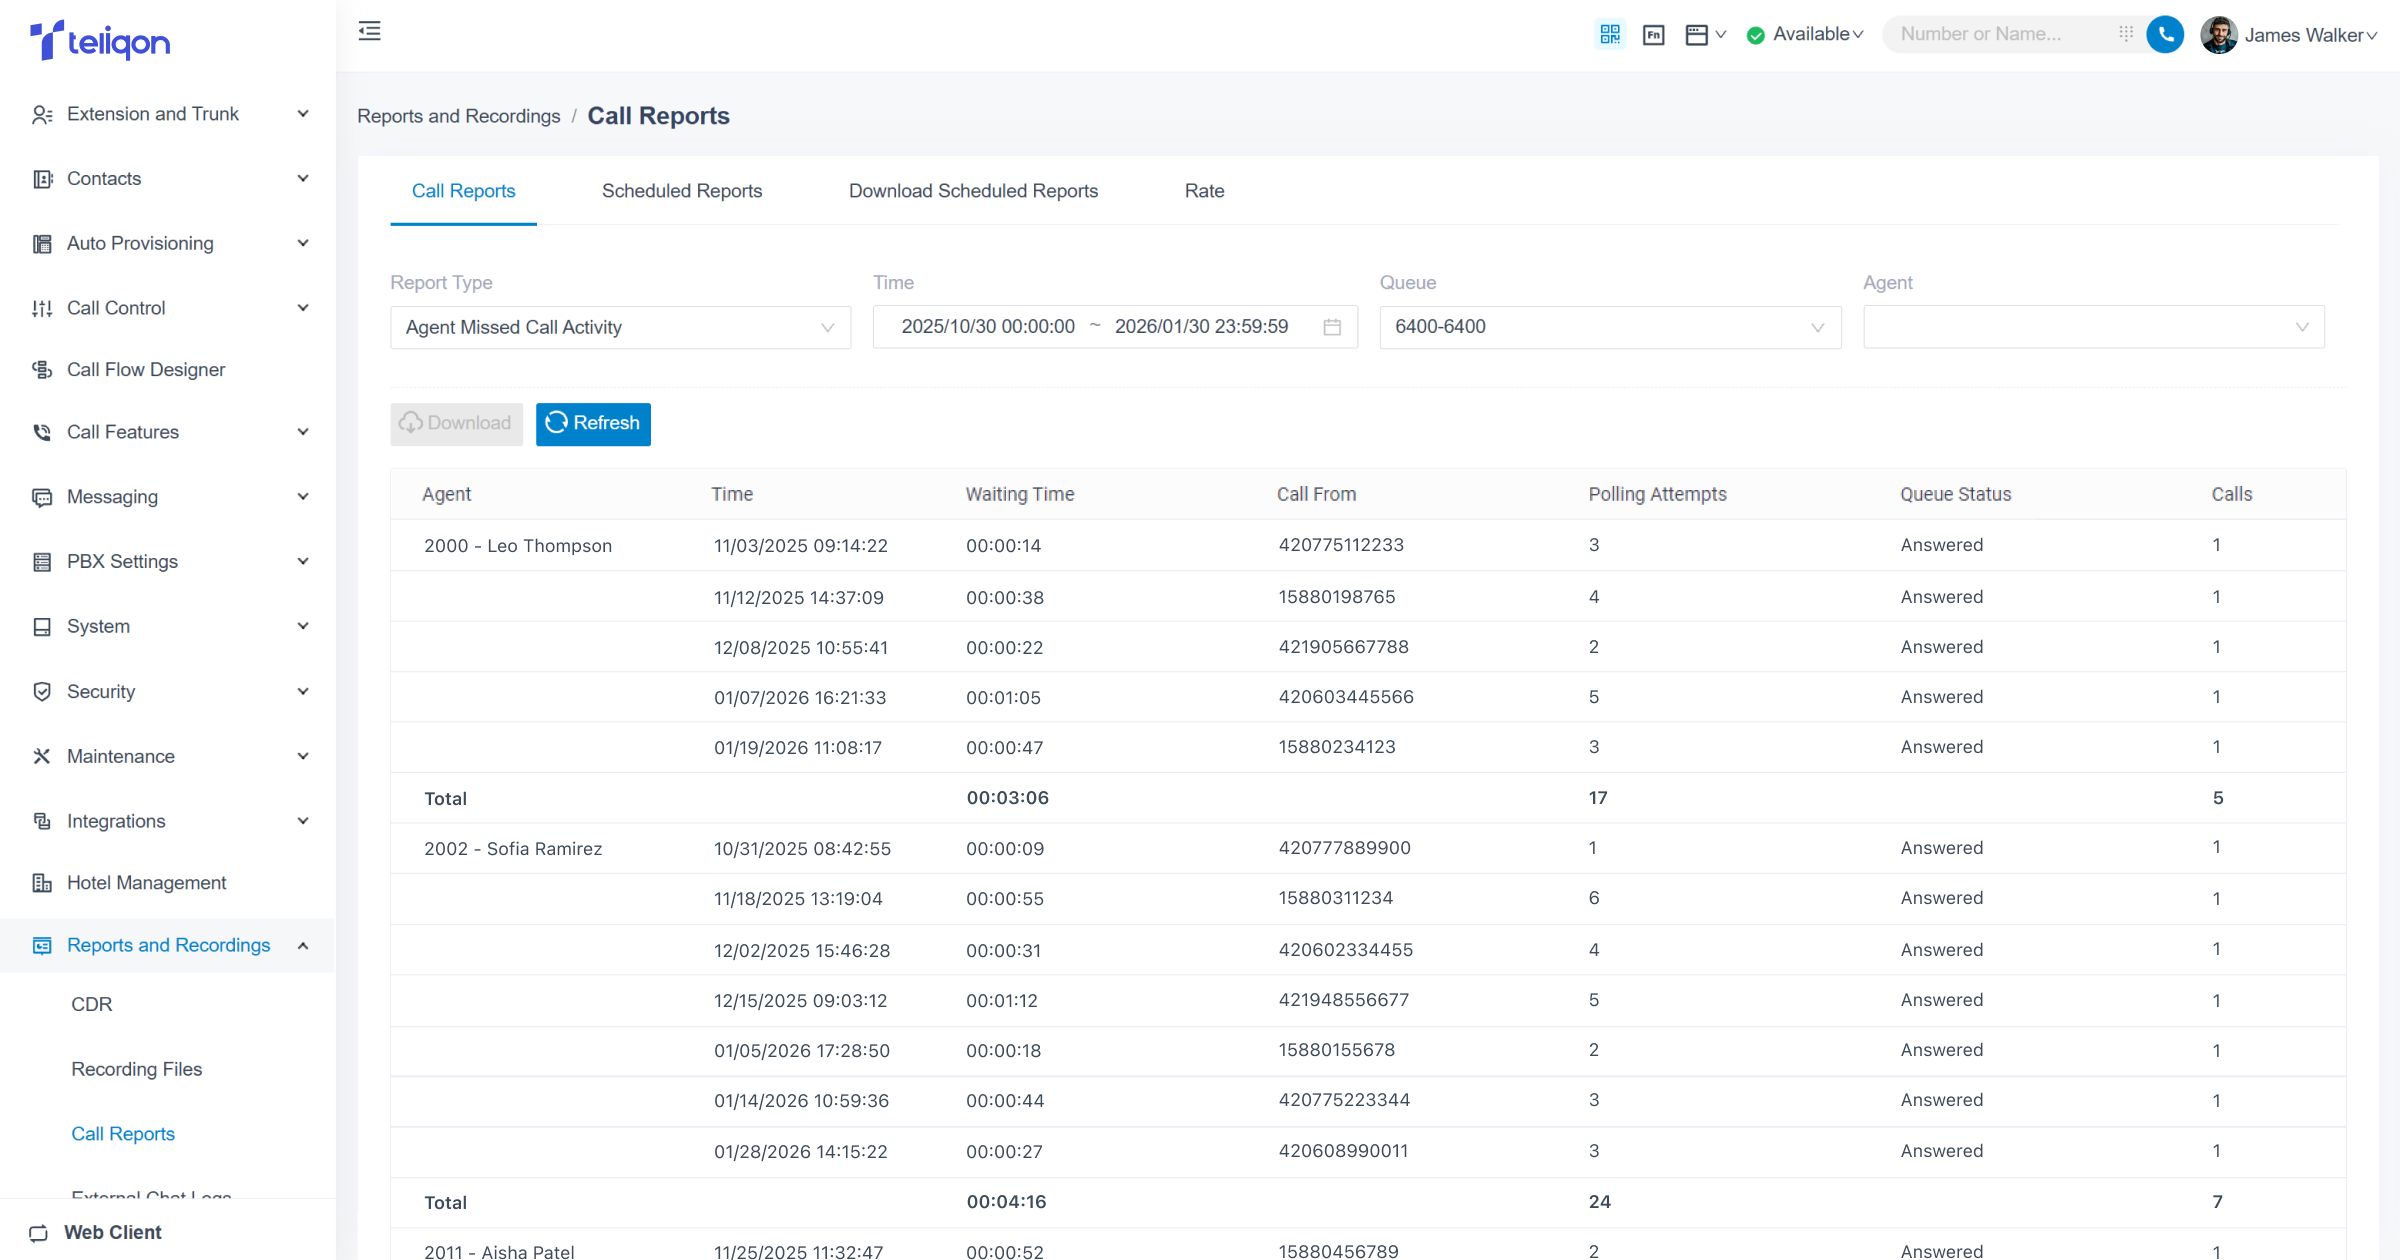Click the Refresh button
2400x1260 pixels.
[x=593, y=423]
